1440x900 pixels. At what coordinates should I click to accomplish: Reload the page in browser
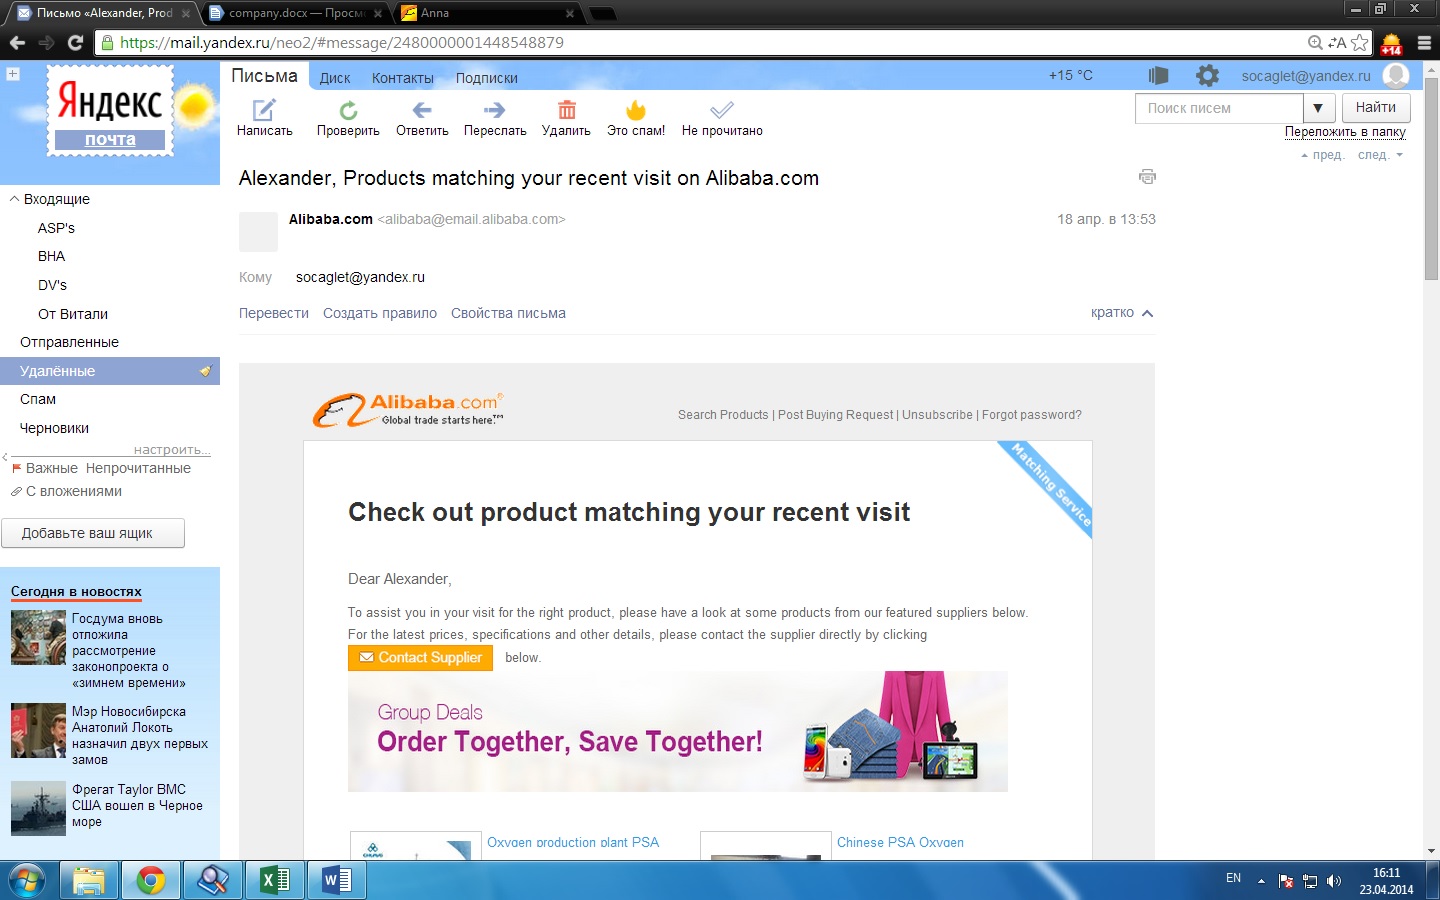pos(75,43)
